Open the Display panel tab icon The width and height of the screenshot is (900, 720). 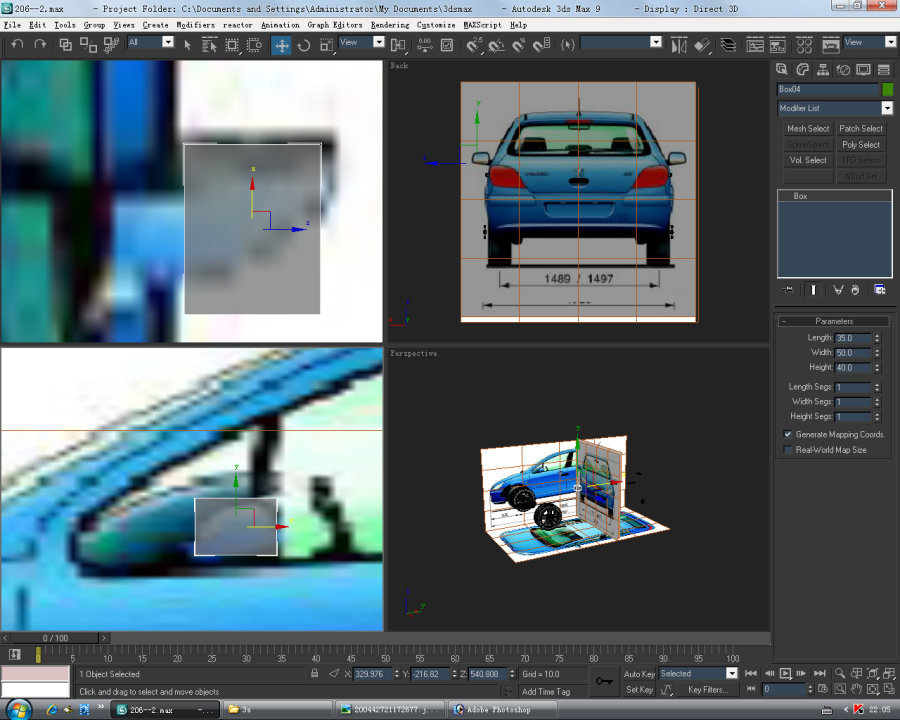pos(863,69)
